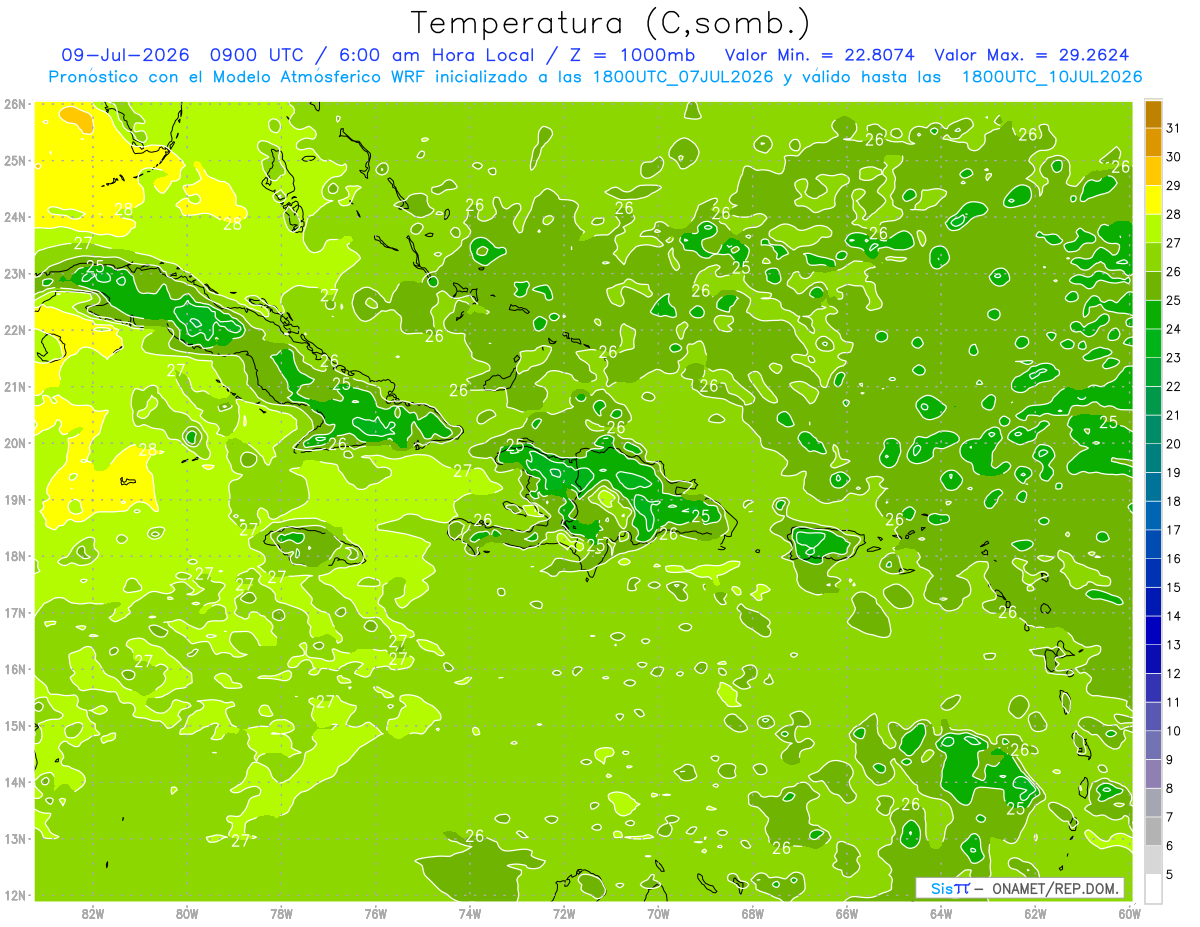The width and height of the screenshot is (1200, 927).
Task: Click the legend scale number 20
Action: (x=1174, y=444)
